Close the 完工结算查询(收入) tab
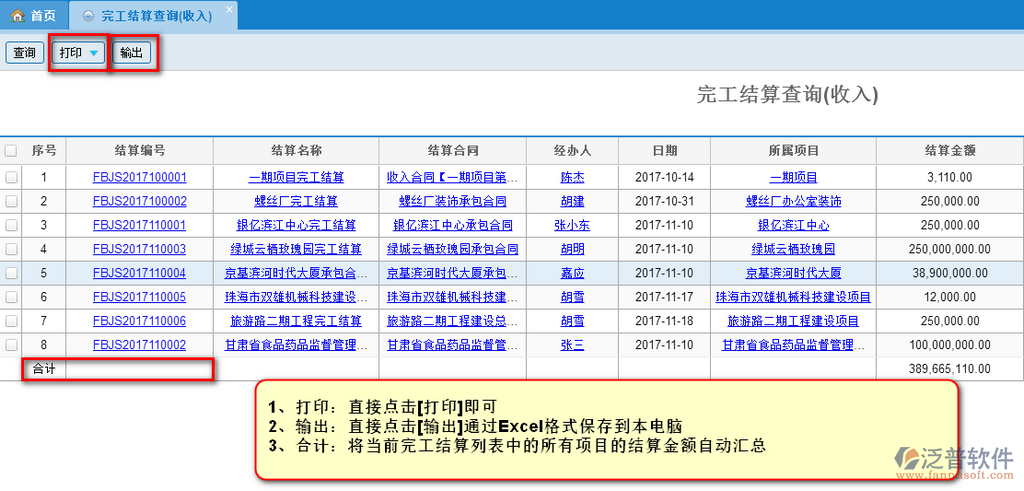1024x491 pixels. [x=228, y=11]
